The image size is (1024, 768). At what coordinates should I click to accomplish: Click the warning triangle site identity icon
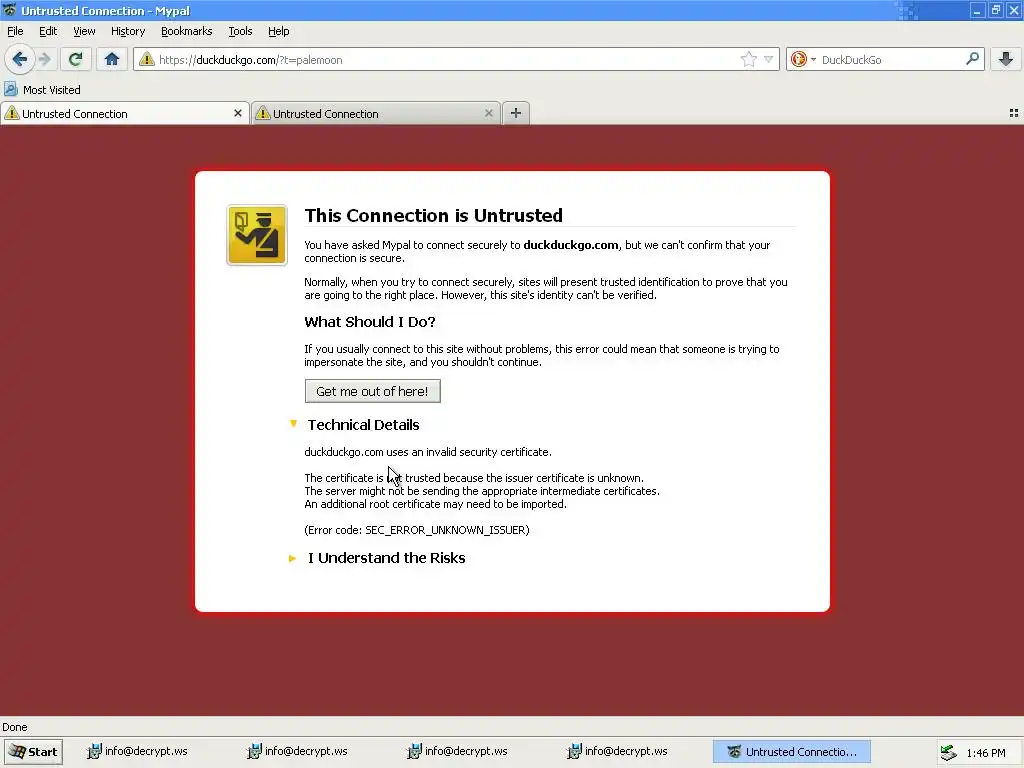[147, 59]
